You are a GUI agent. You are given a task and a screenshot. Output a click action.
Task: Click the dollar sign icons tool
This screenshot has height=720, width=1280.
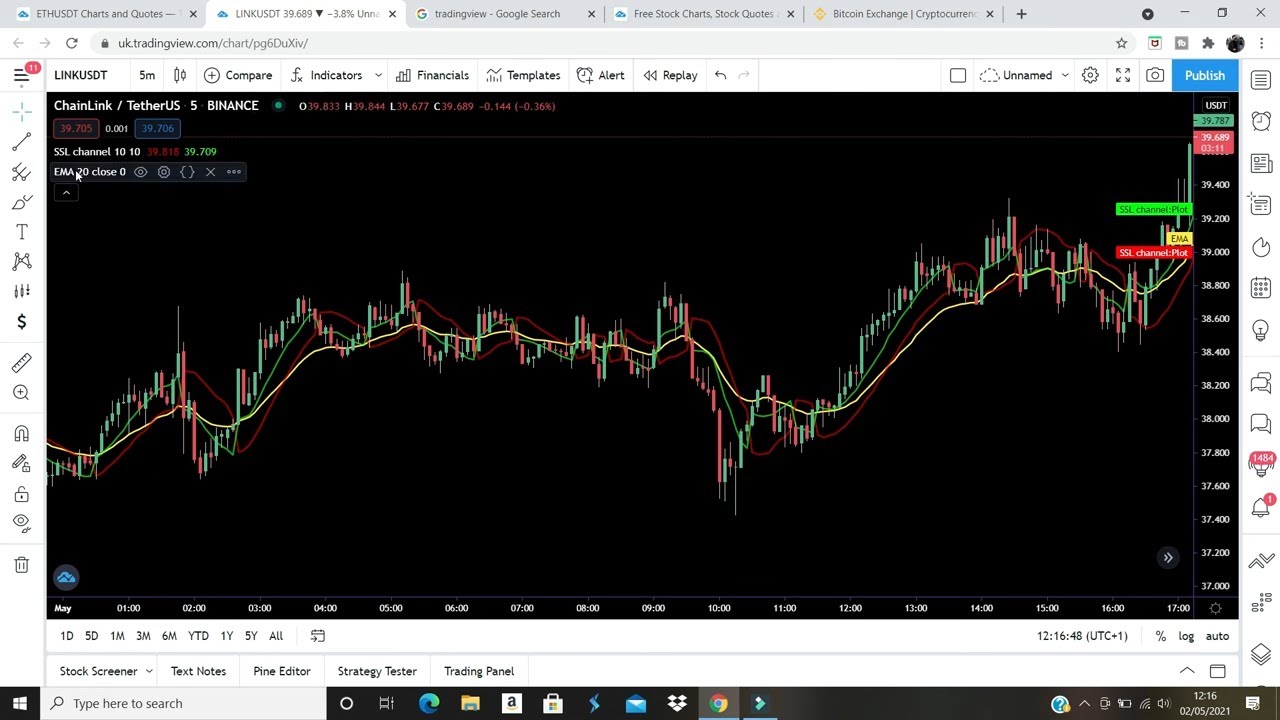coord(21,321)
